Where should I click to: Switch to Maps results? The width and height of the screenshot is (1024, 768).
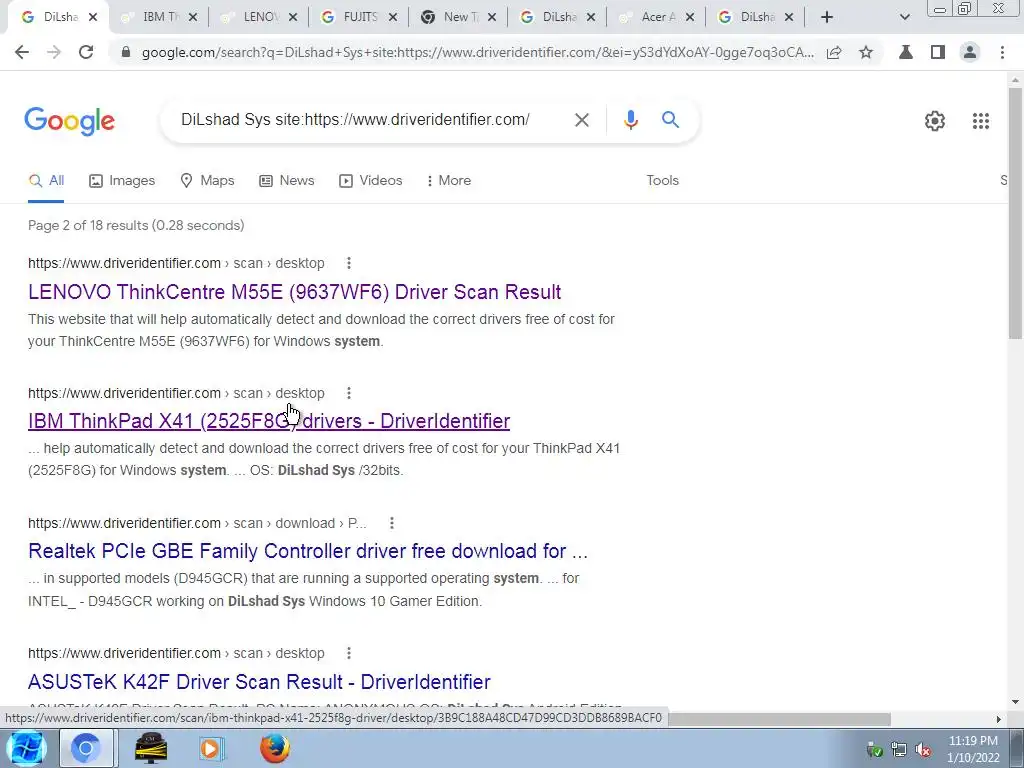(x=207, y=181)
